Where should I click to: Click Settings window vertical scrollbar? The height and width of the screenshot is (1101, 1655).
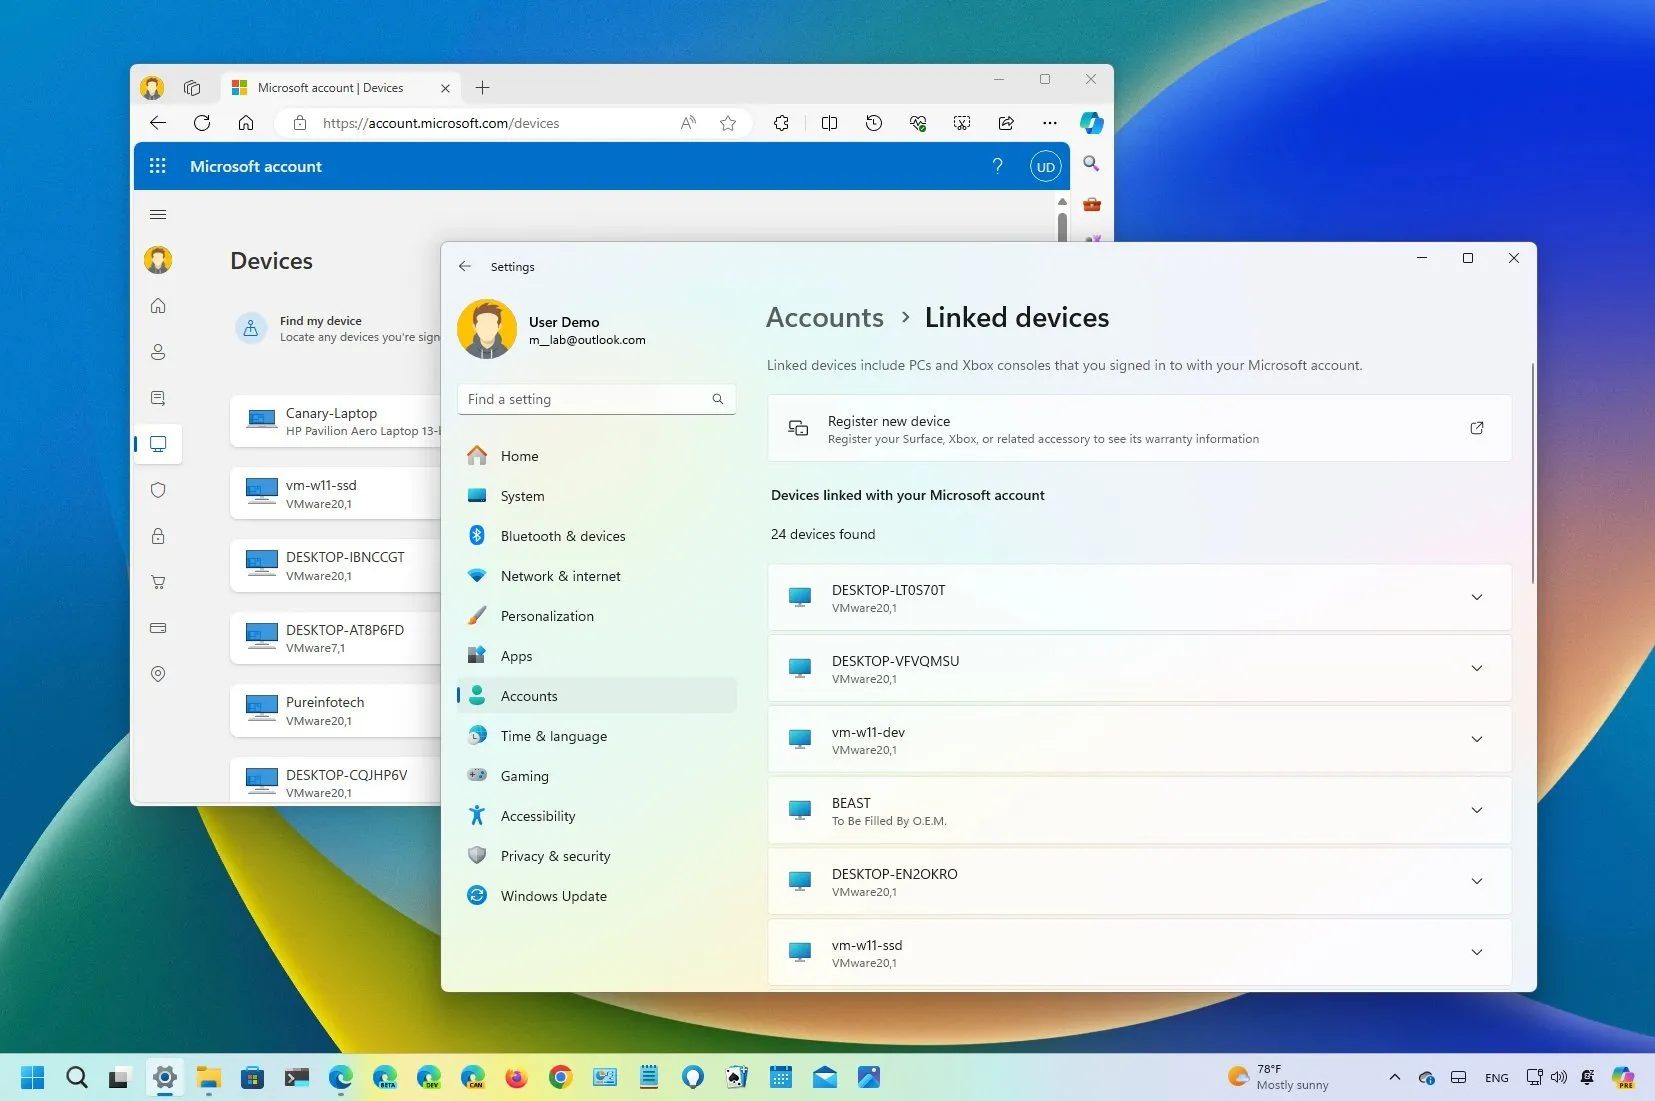point(1532,473)
